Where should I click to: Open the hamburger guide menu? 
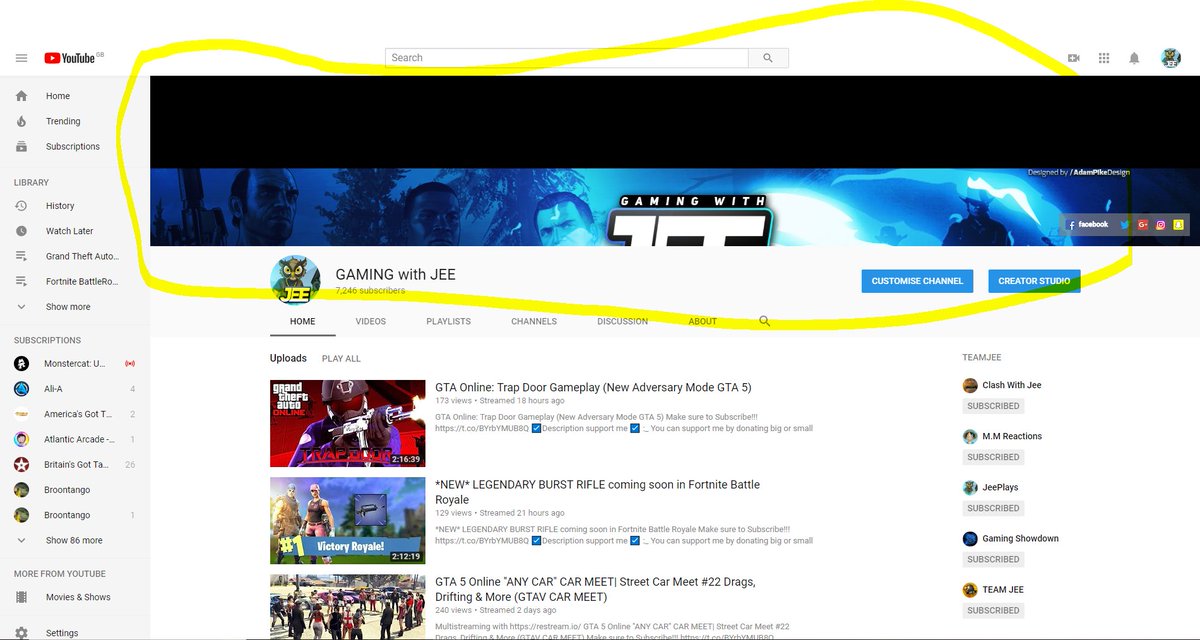(x=21, y=58)
